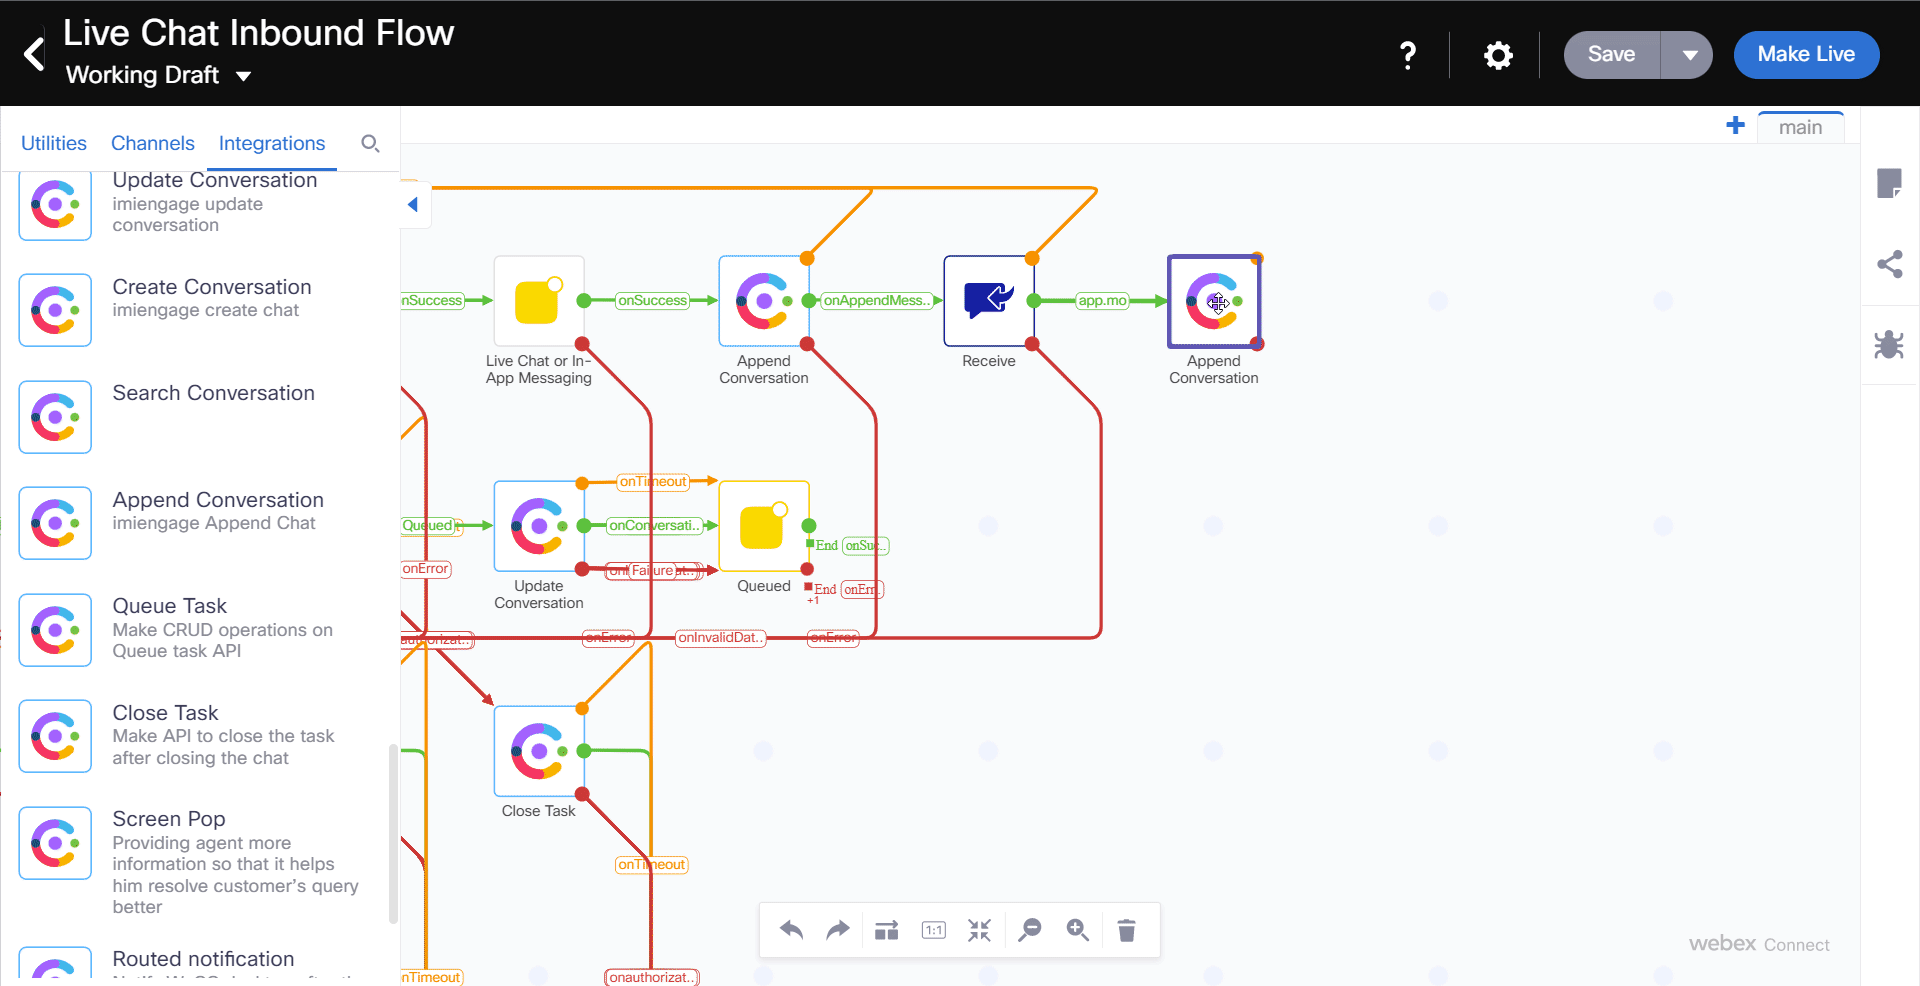
Task: Add a new canvas tab with plus
Action: pyautogui.click(x=1735, y=125)
